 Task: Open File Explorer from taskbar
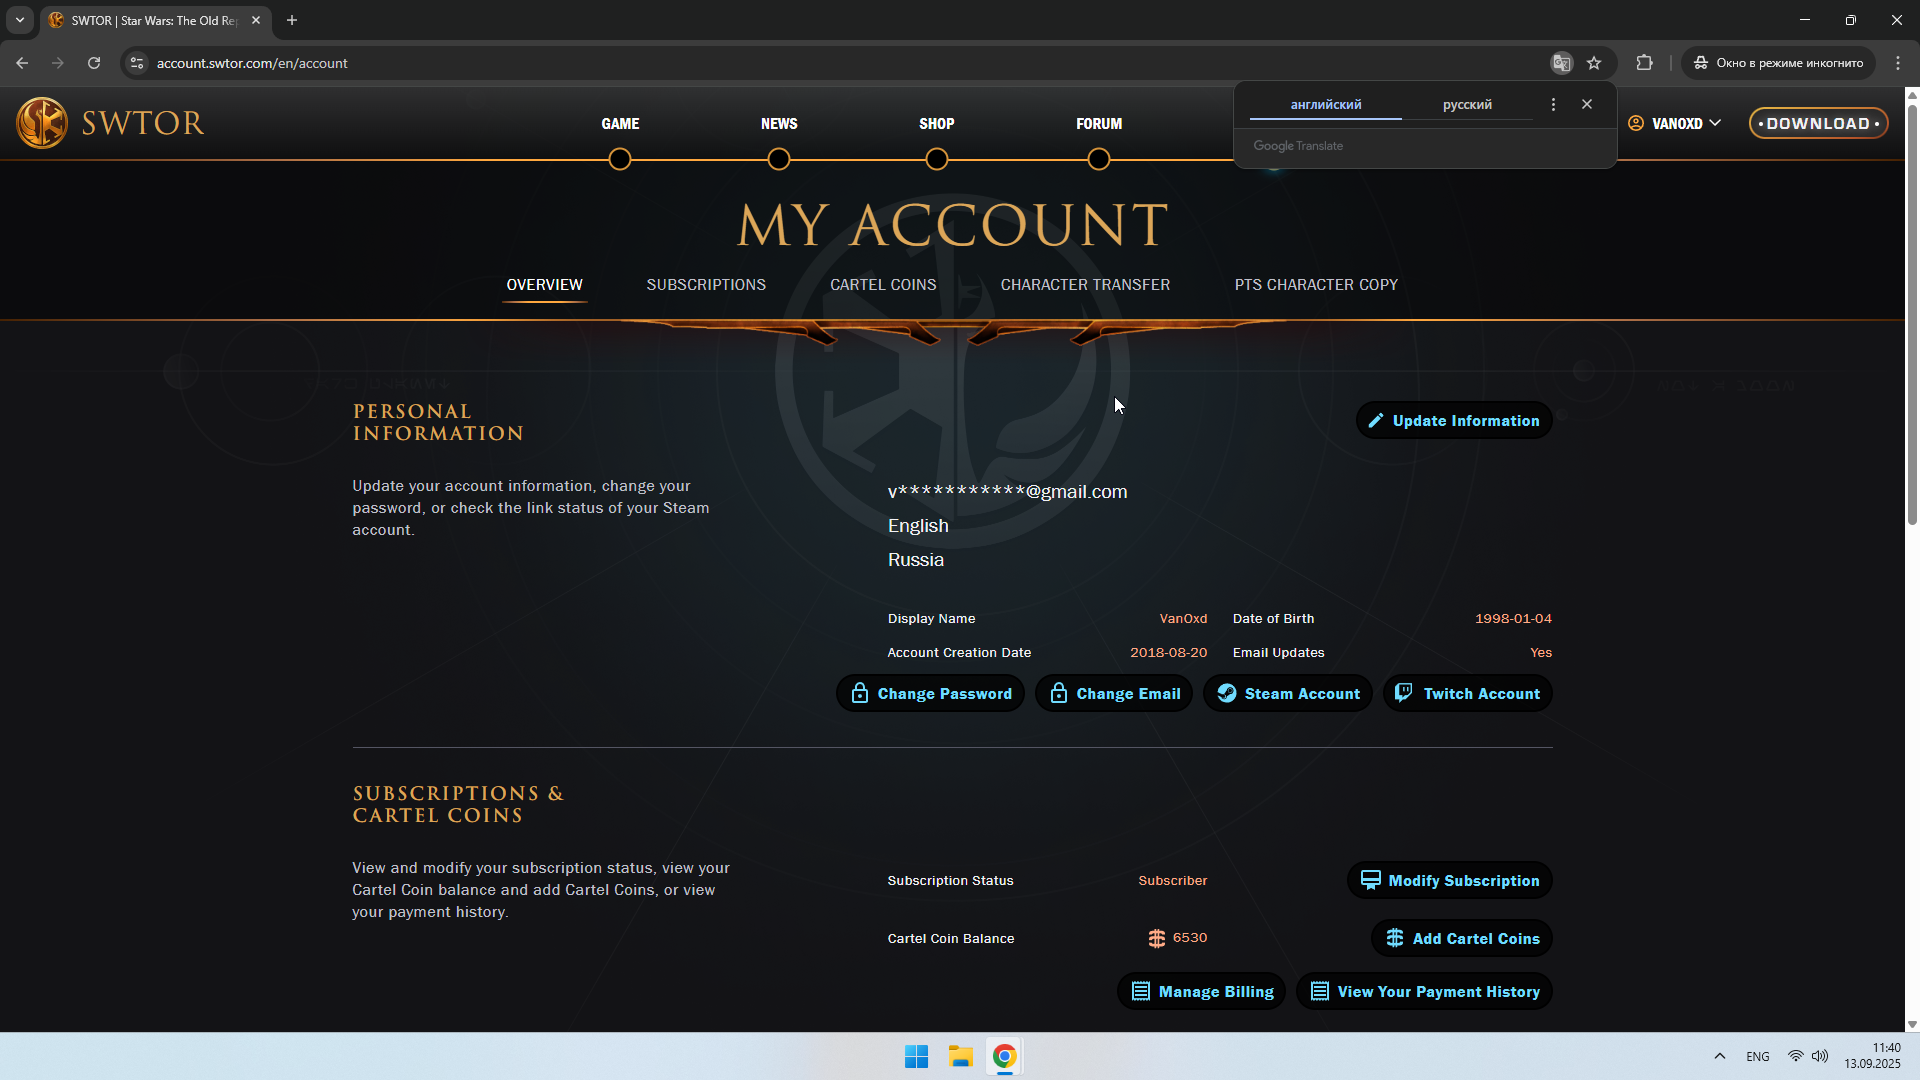pyautogui.click(x=961, y=1057)
